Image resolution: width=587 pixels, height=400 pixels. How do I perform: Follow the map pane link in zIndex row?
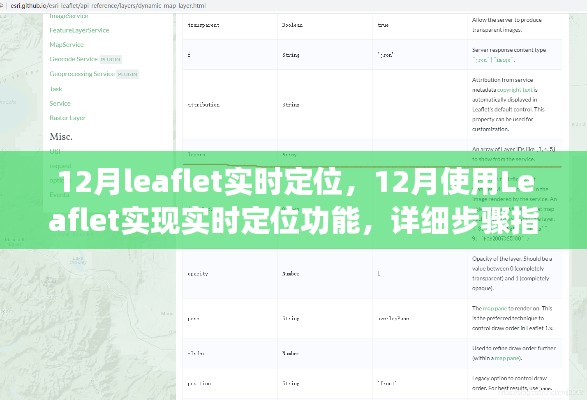pos(507,358)
